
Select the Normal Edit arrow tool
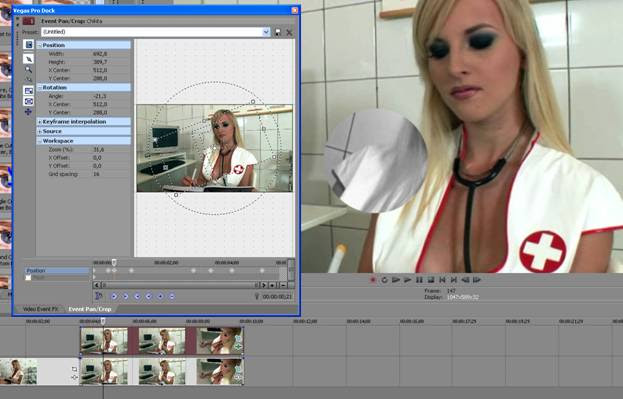(28, 59)
